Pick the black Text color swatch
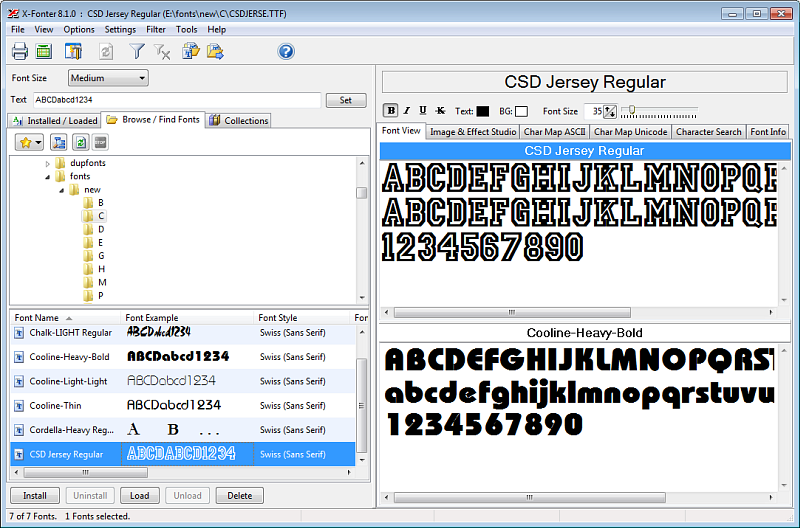The width and height of the screenshot is (800, 528). (x=482, y=111)
